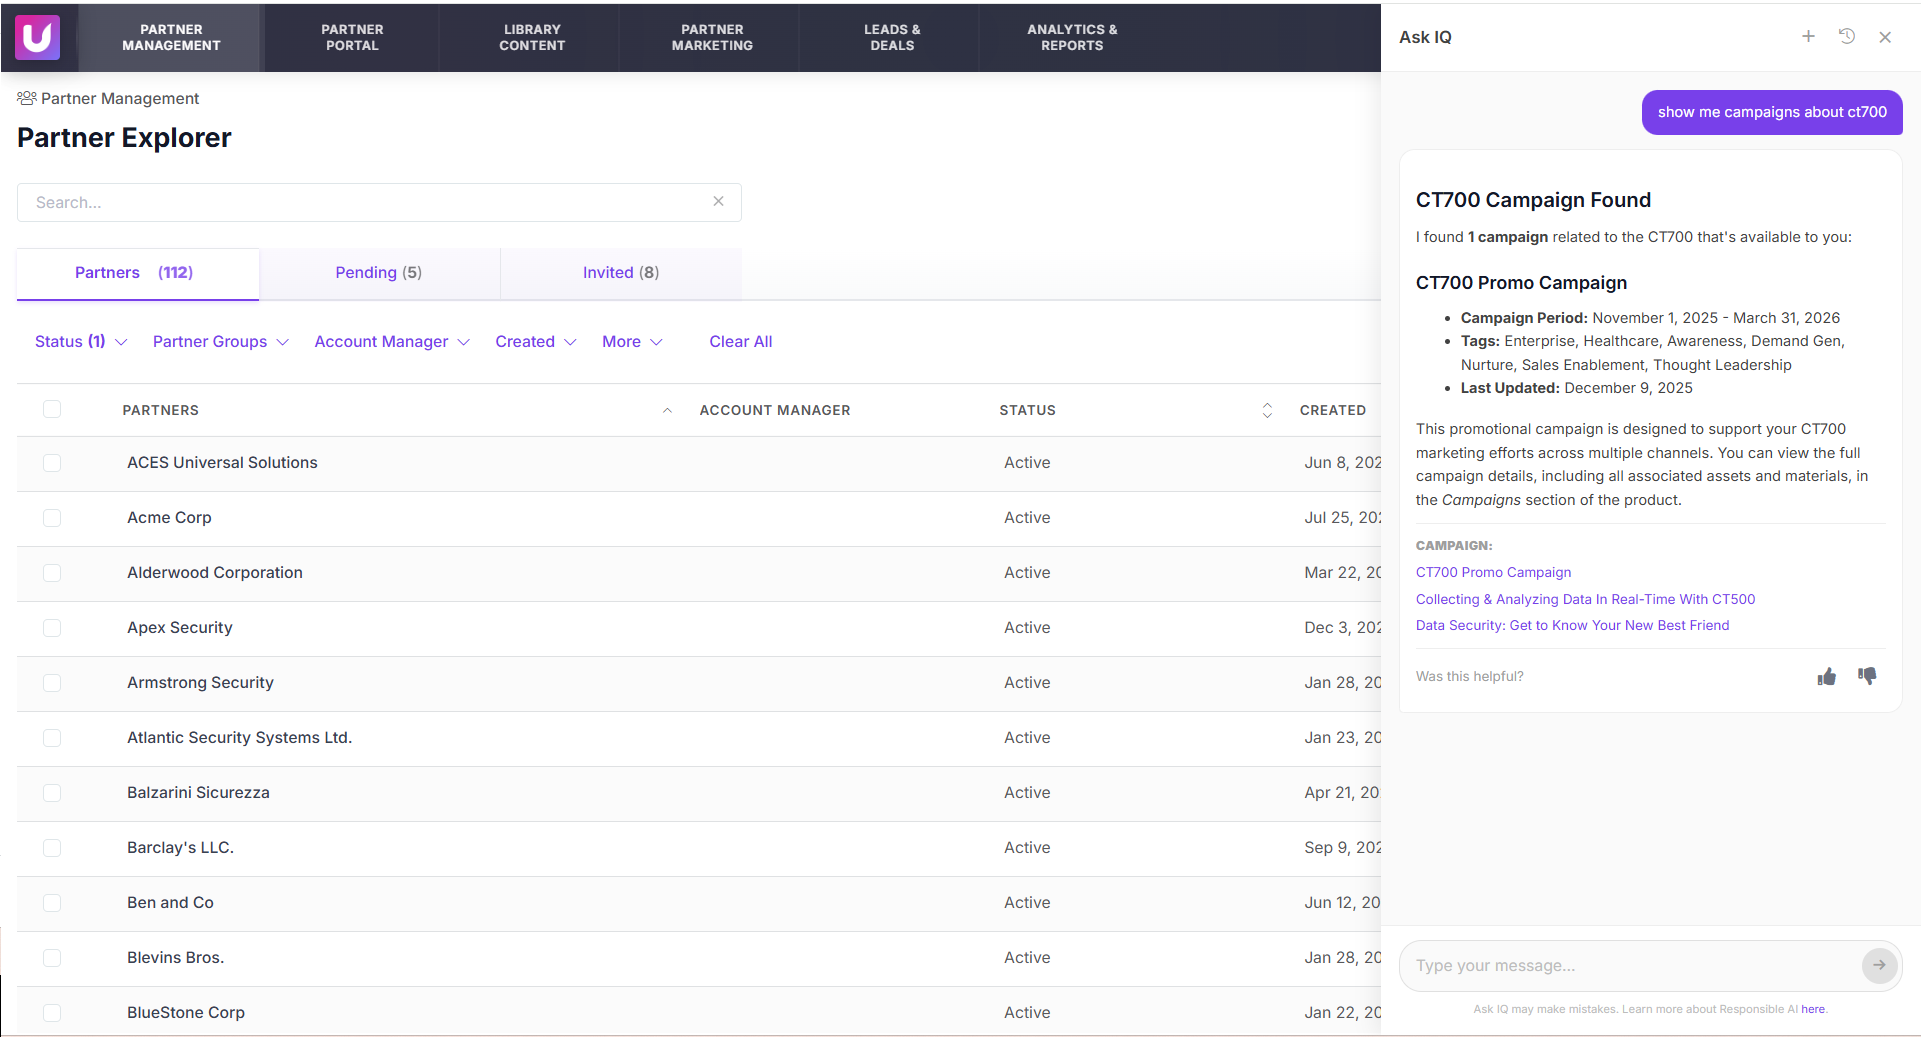The height and width of the screenshot is (1037, 1921).
Task: Switch to the Pending (5) tab
Action: pyautogui.click(x=378, y=273)
